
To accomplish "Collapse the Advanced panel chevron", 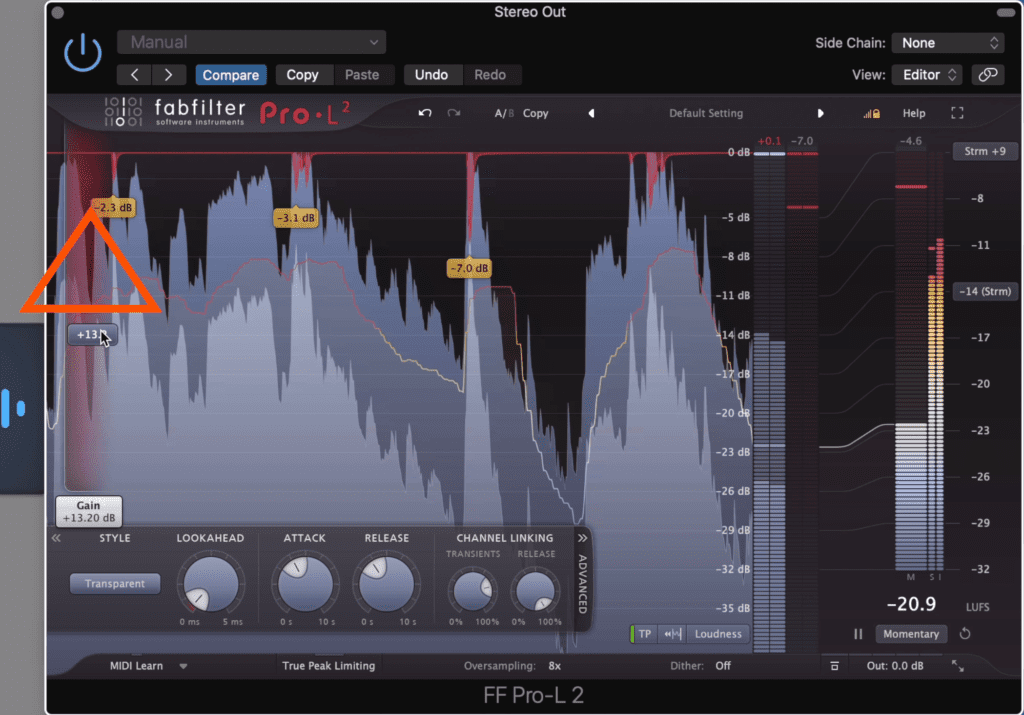I will [x=582, y=538].
